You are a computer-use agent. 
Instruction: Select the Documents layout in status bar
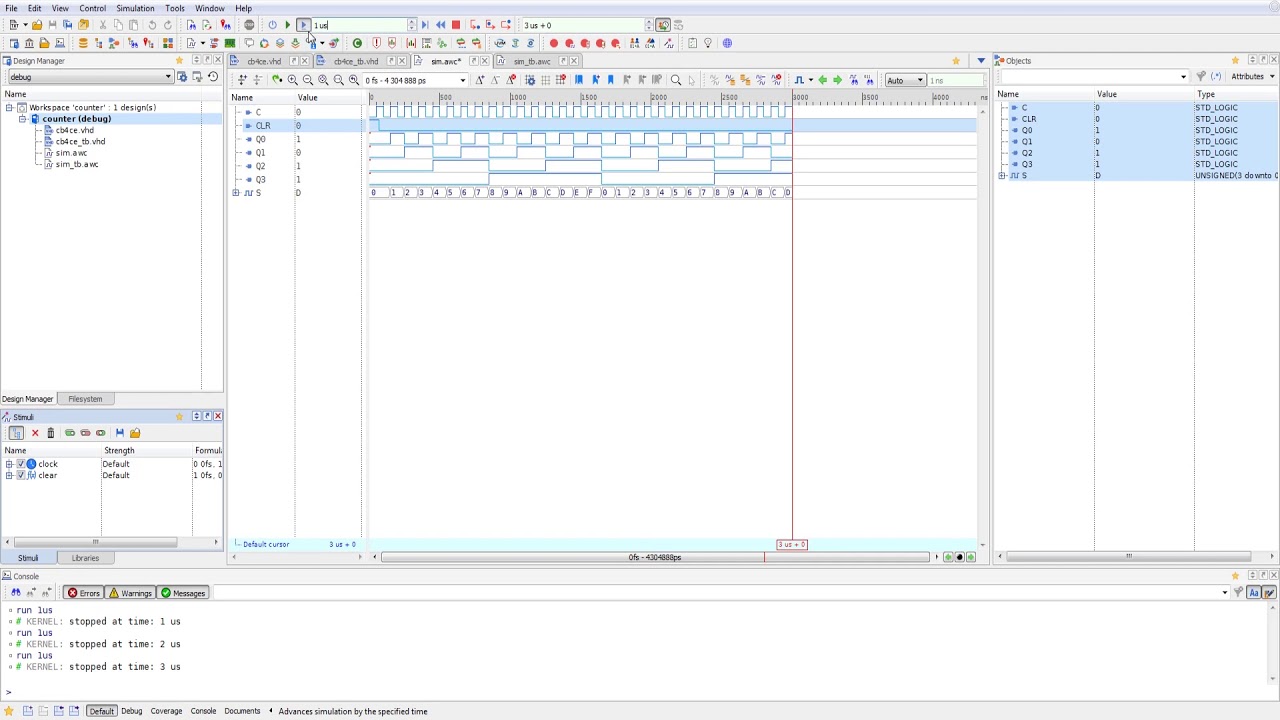(242, 711)
